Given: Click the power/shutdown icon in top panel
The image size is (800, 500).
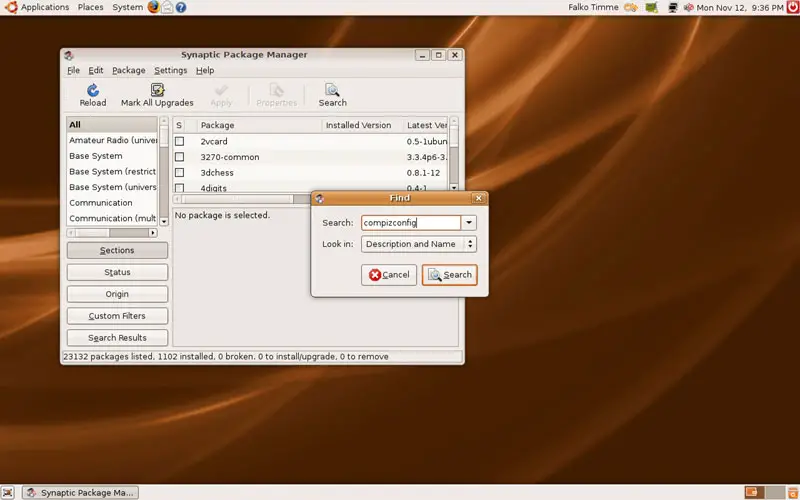Looking at the screenshot, I should [x=793, y=7].
